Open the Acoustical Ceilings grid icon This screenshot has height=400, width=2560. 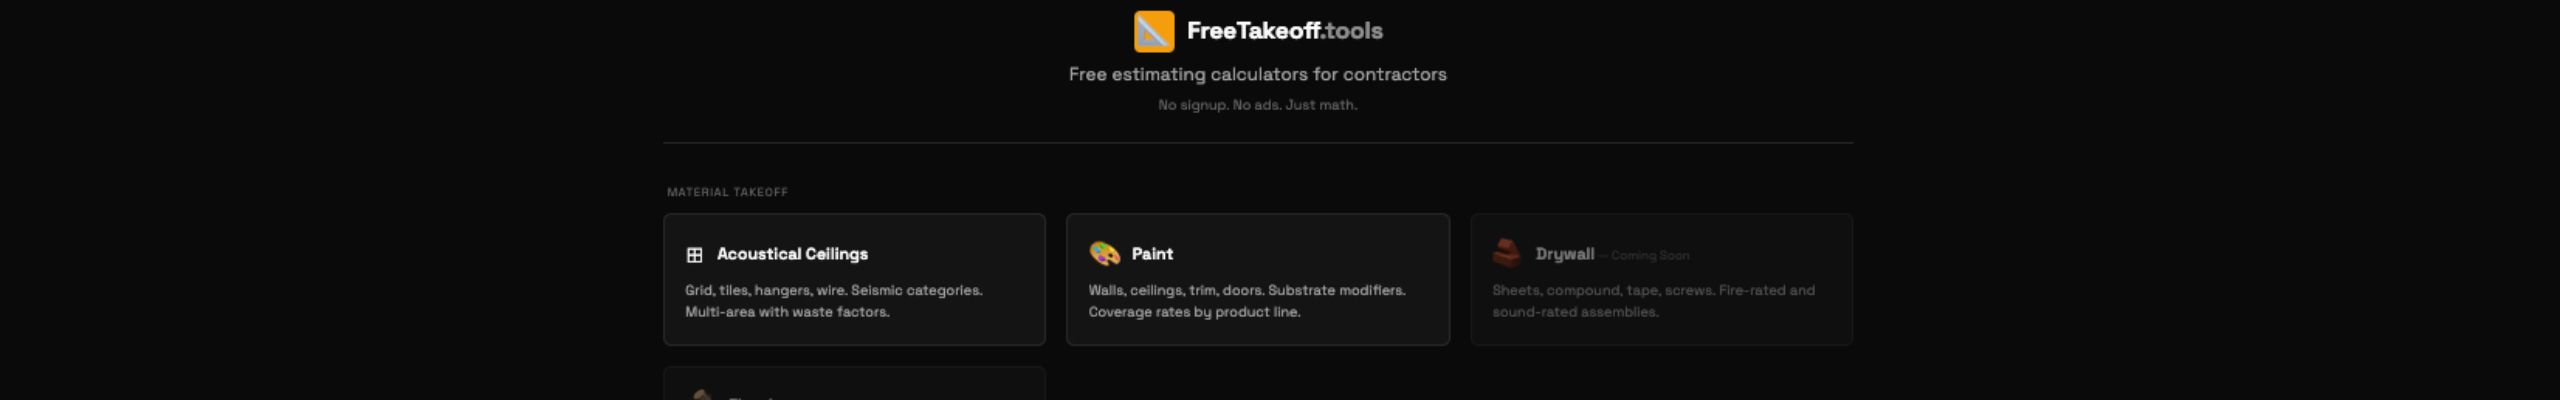[694, 255]
